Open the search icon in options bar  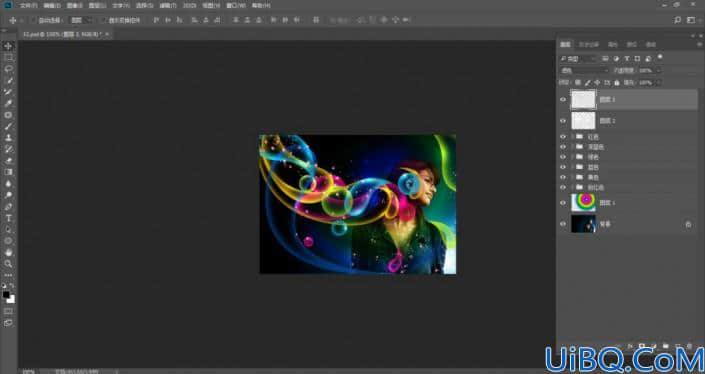pyautogui.click(x=678, y=20)
